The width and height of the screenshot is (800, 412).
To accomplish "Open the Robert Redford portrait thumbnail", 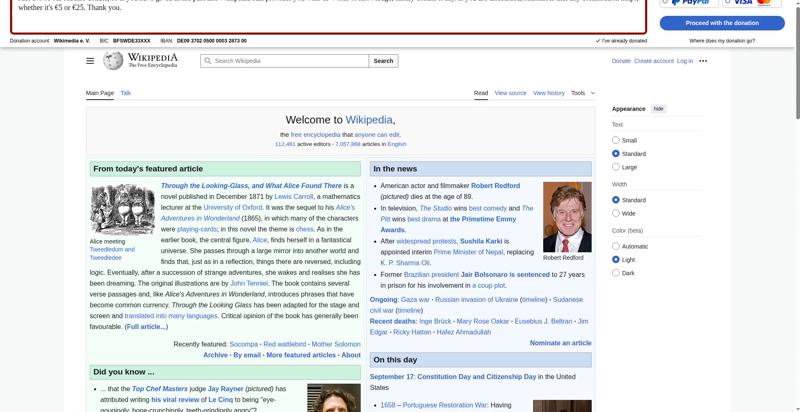I will (x=567, y=217).
